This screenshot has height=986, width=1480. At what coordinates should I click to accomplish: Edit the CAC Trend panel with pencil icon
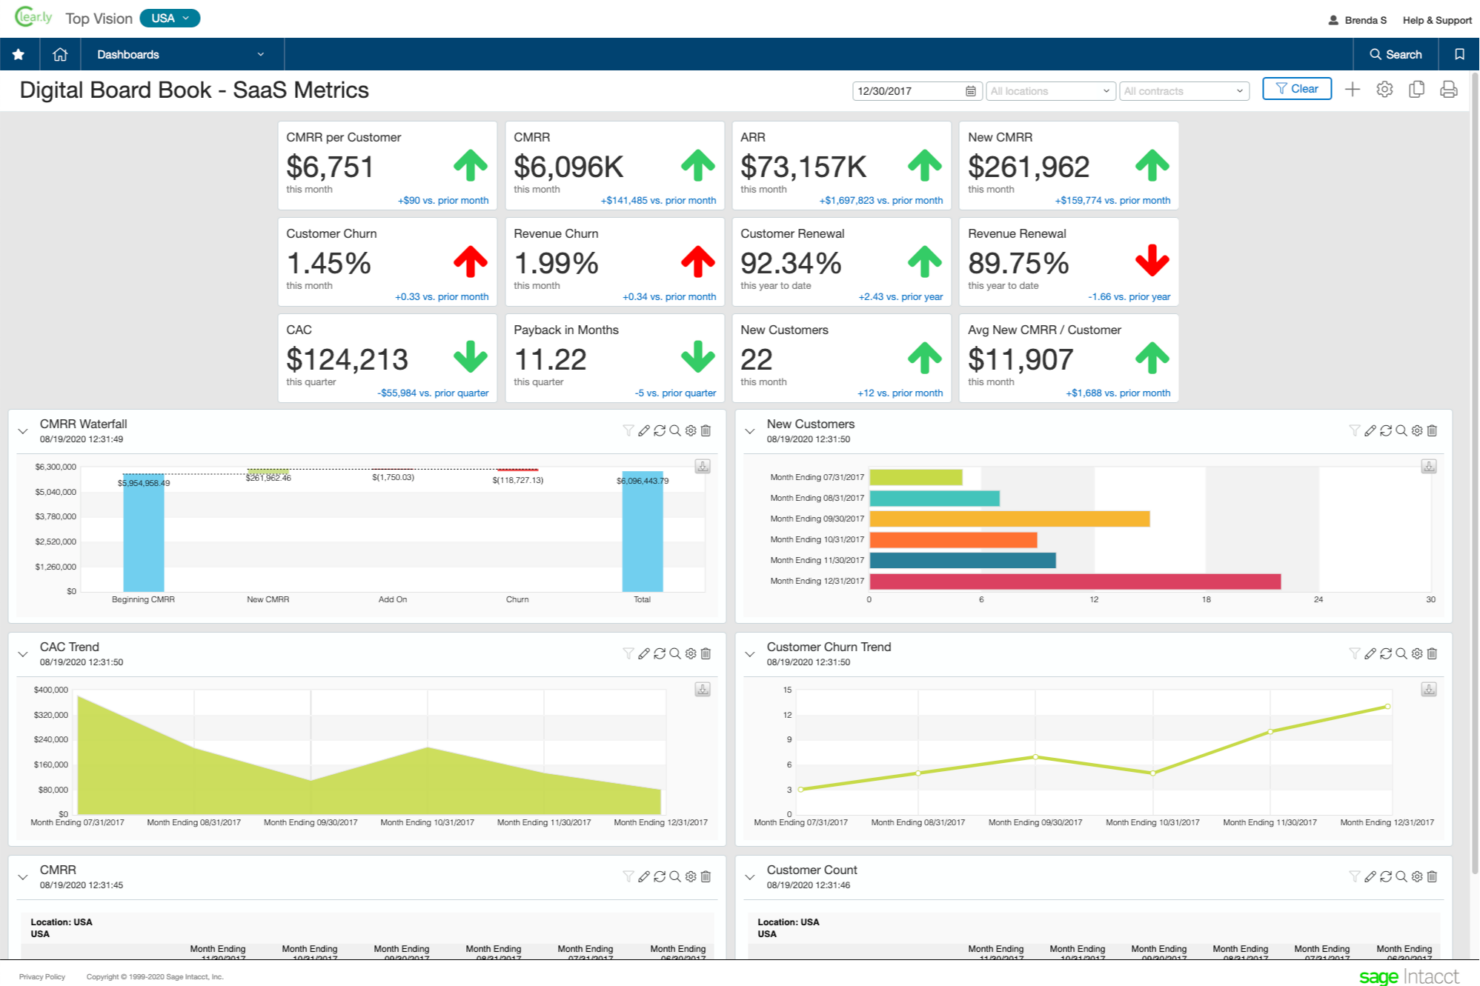pos(644,654)
